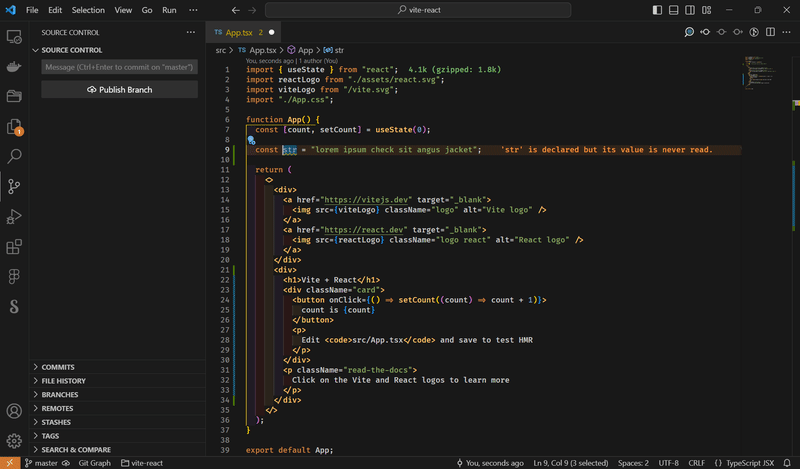Click the remote window status bar icon
This screenshot has width=800, height=469.
coord(10,463)
